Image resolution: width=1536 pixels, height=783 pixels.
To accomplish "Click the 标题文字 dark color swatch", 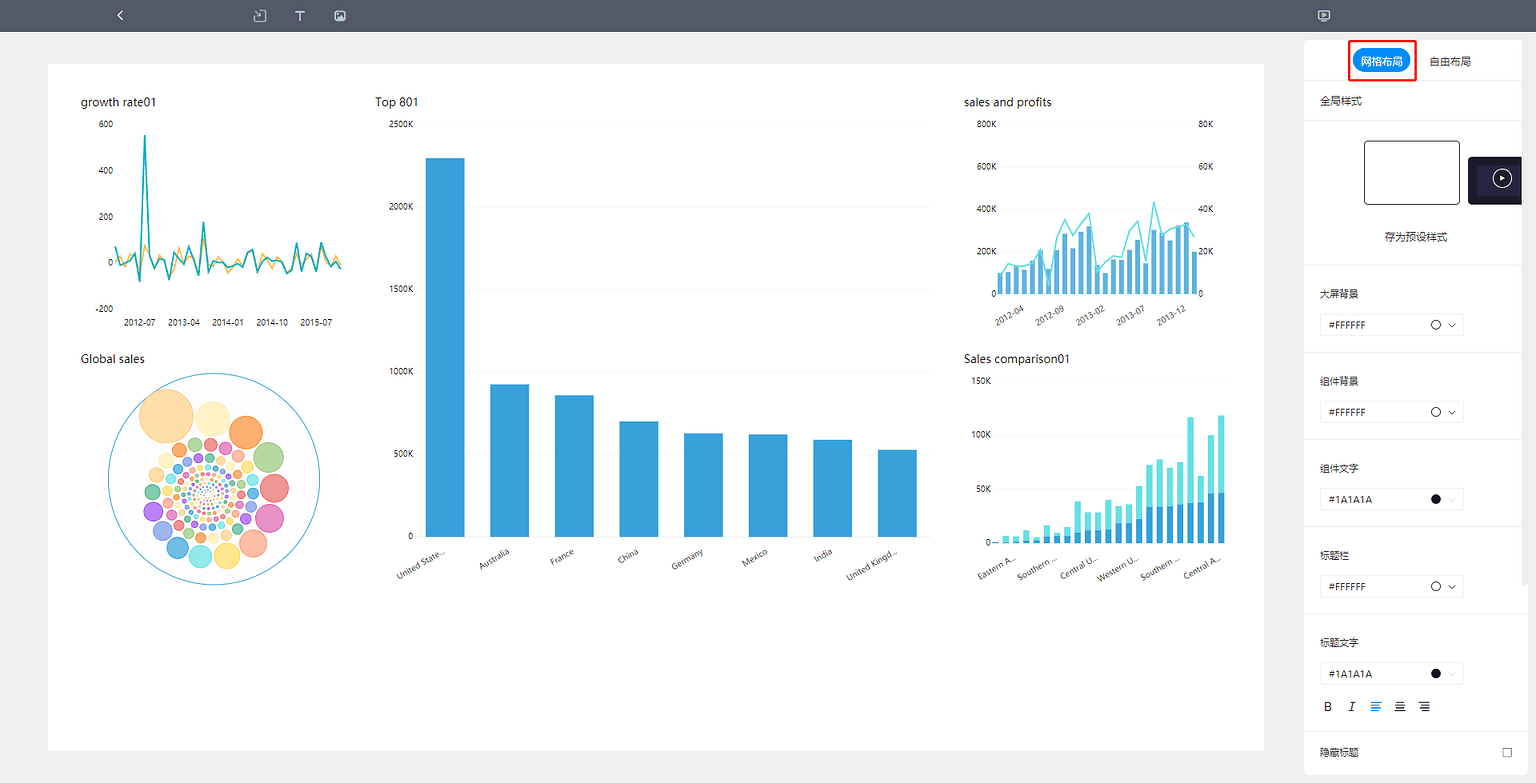I will pyautogui.click(x=1436, y=673).
